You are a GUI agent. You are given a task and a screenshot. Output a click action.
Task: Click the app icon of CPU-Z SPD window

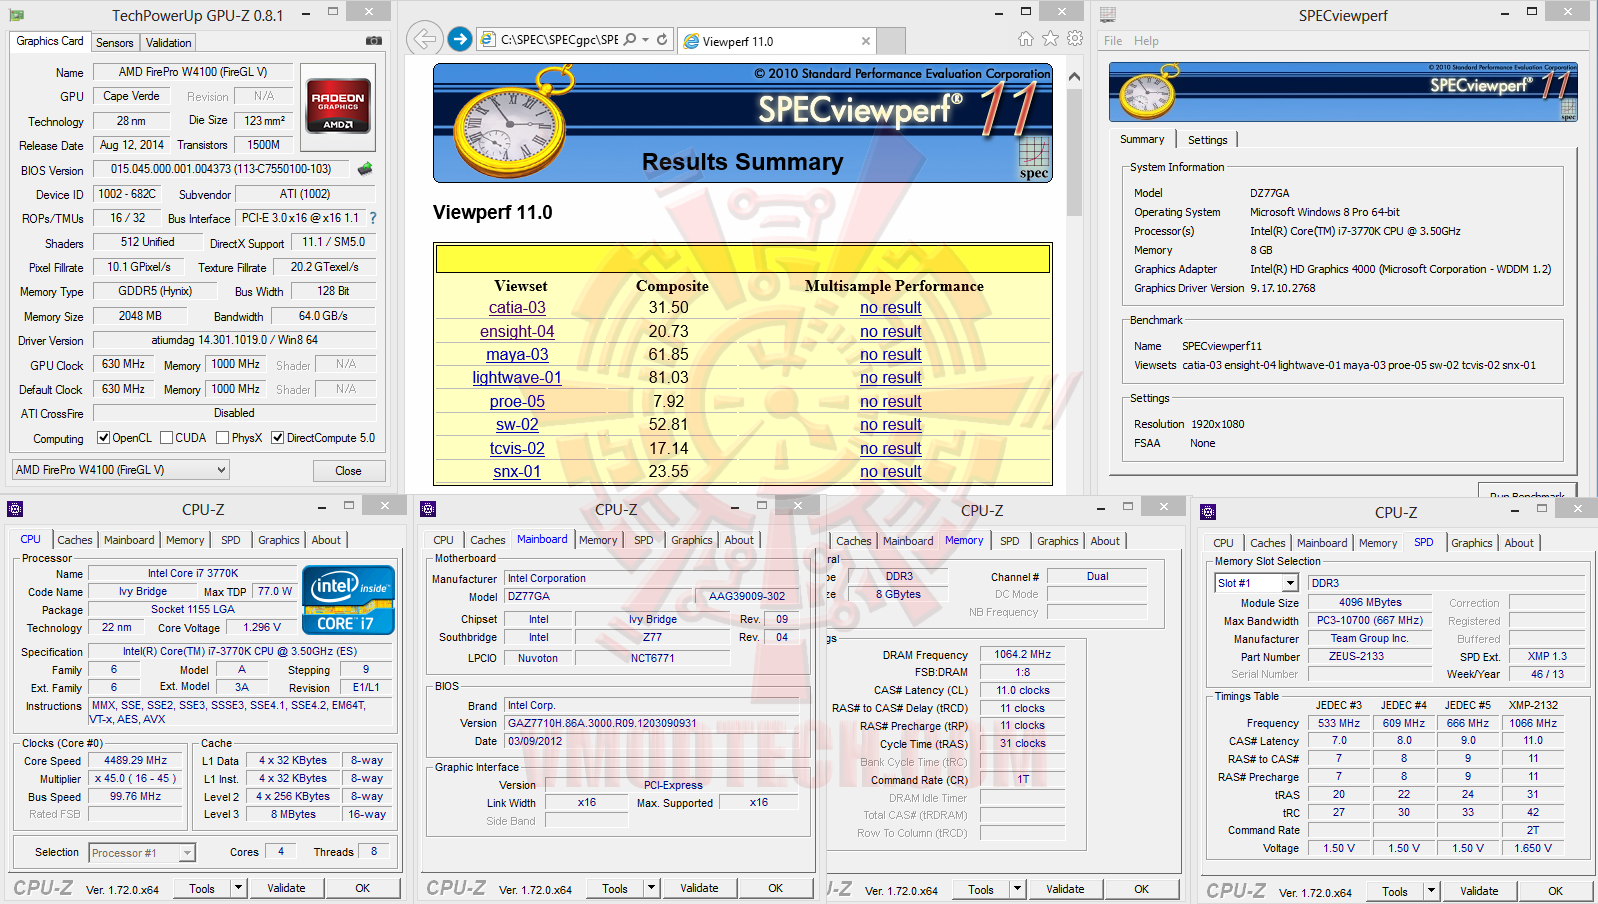click(x=1208, y=512)
